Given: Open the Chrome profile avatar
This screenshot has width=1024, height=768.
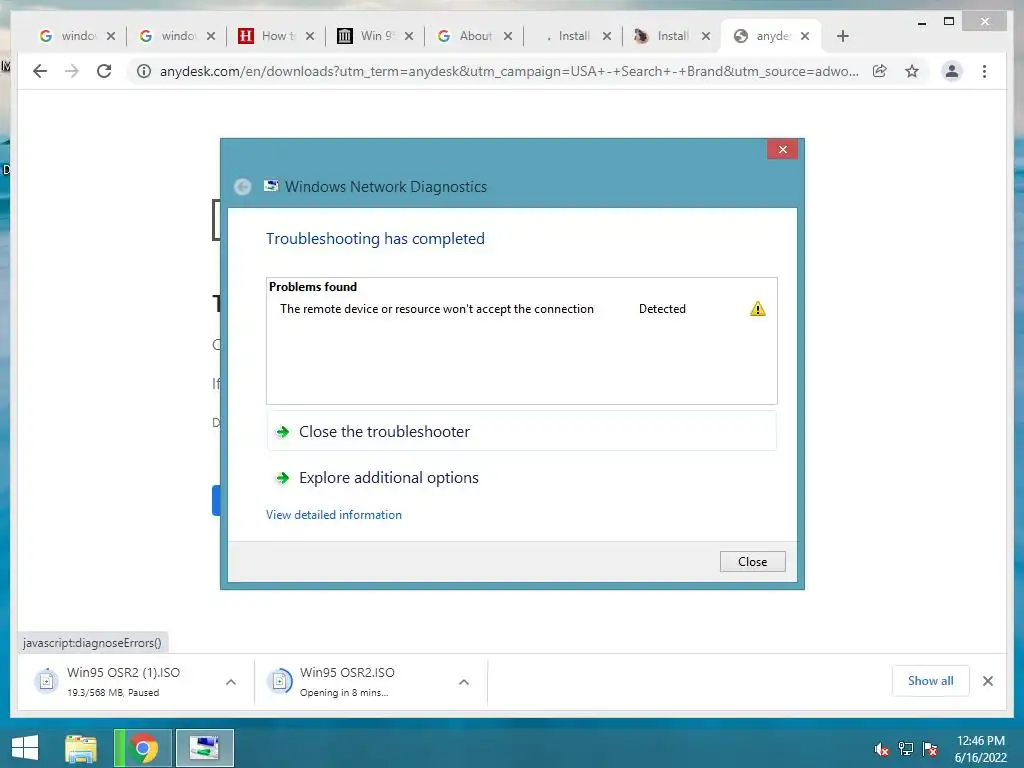Looking at the screenshot, I should pyautogui.click(x=952, y=71).
